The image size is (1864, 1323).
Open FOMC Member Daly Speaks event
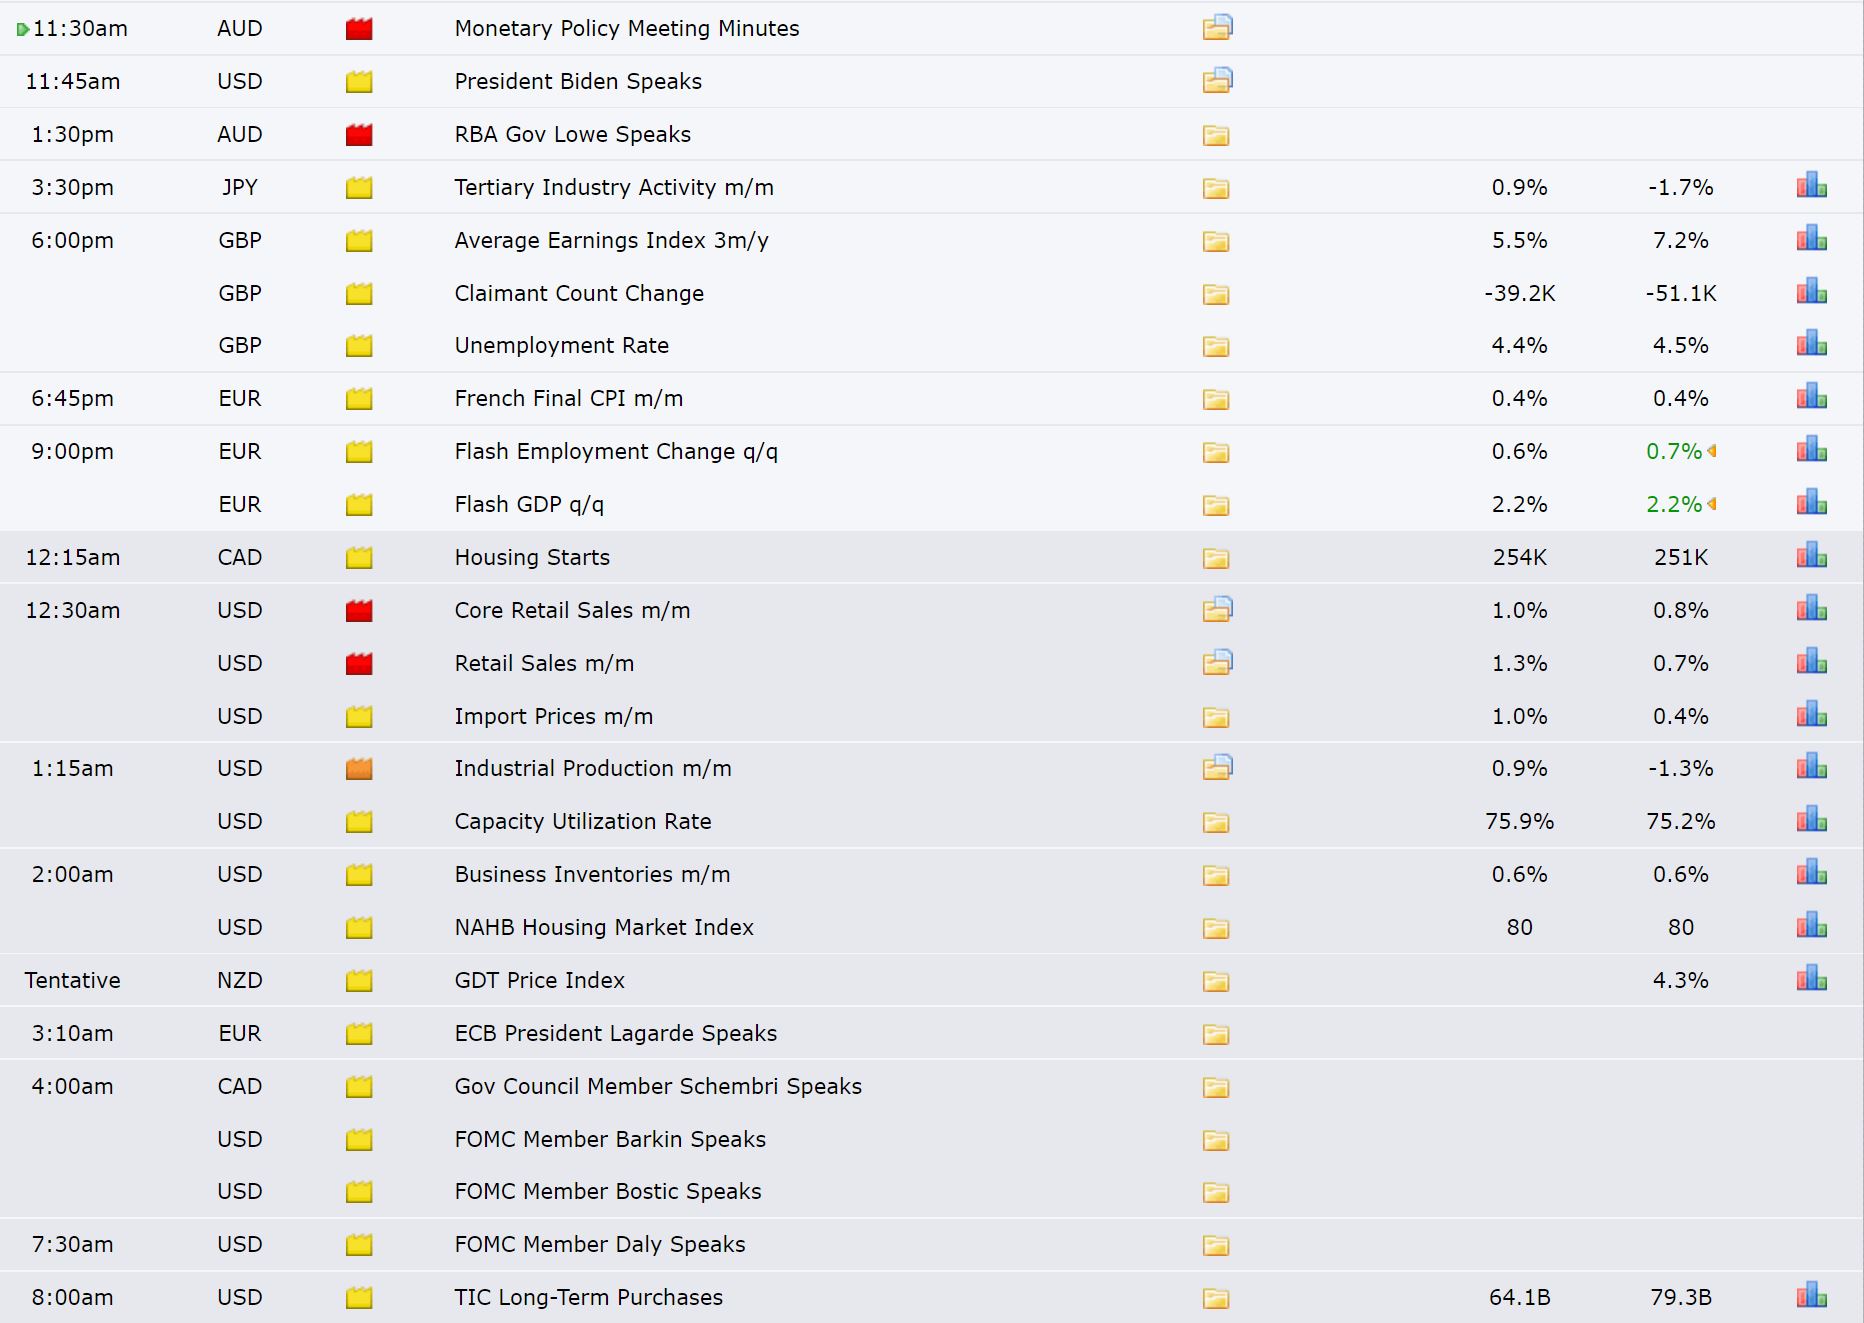(x=600, y=1244)
